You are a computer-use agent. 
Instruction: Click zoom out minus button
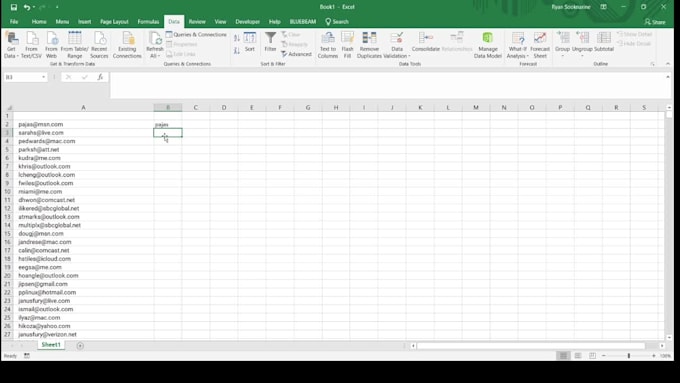[604, 356]
